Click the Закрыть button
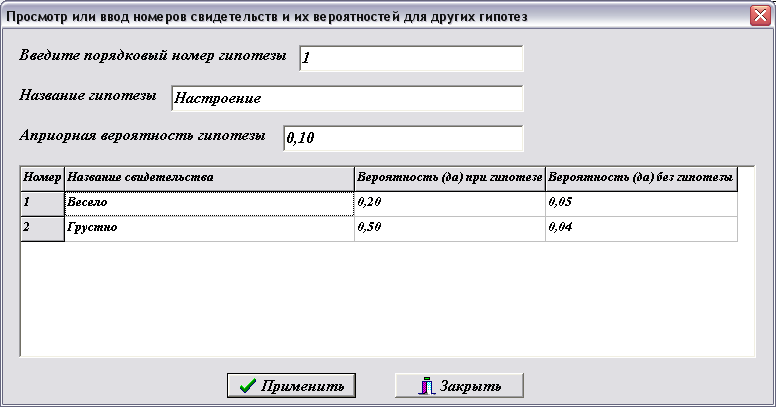This screenshot has height=407, width=776. pyautogui.click(x=459, y=385)
